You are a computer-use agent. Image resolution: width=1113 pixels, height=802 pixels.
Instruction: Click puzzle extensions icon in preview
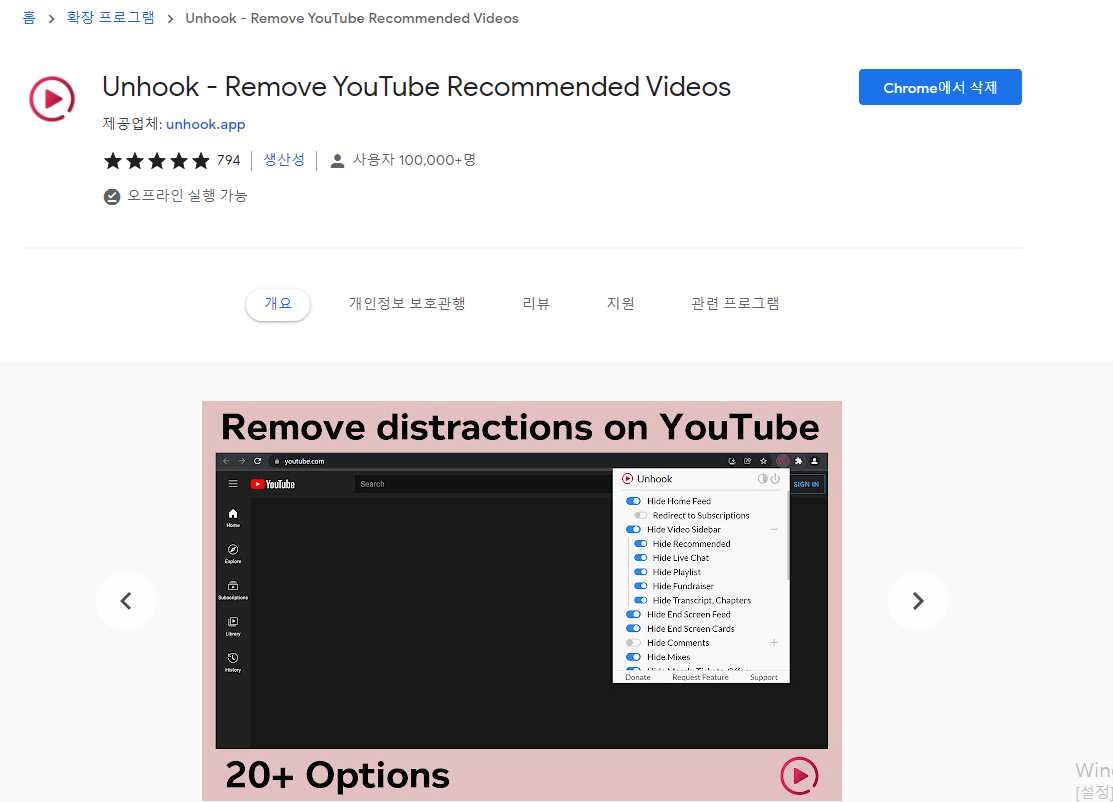click(799, 461)
